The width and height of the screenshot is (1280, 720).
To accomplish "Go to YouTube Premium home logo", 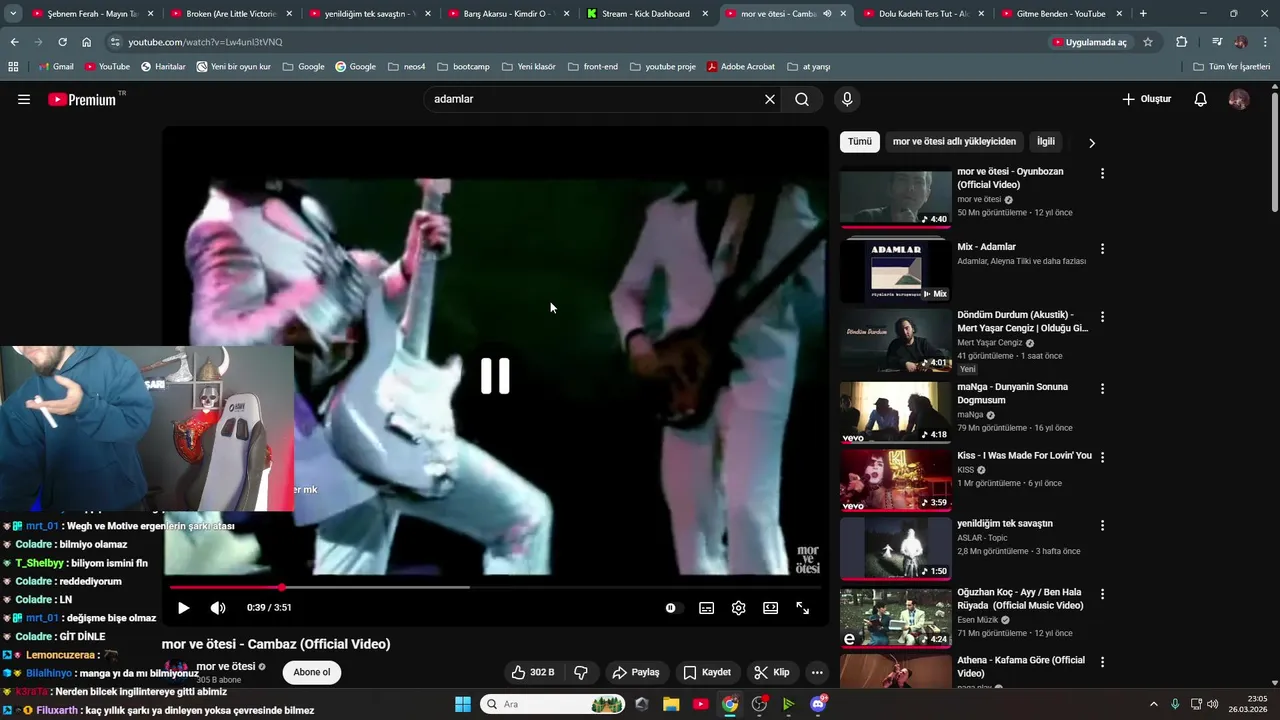I will pyautogui.click(x=84, y=99).
